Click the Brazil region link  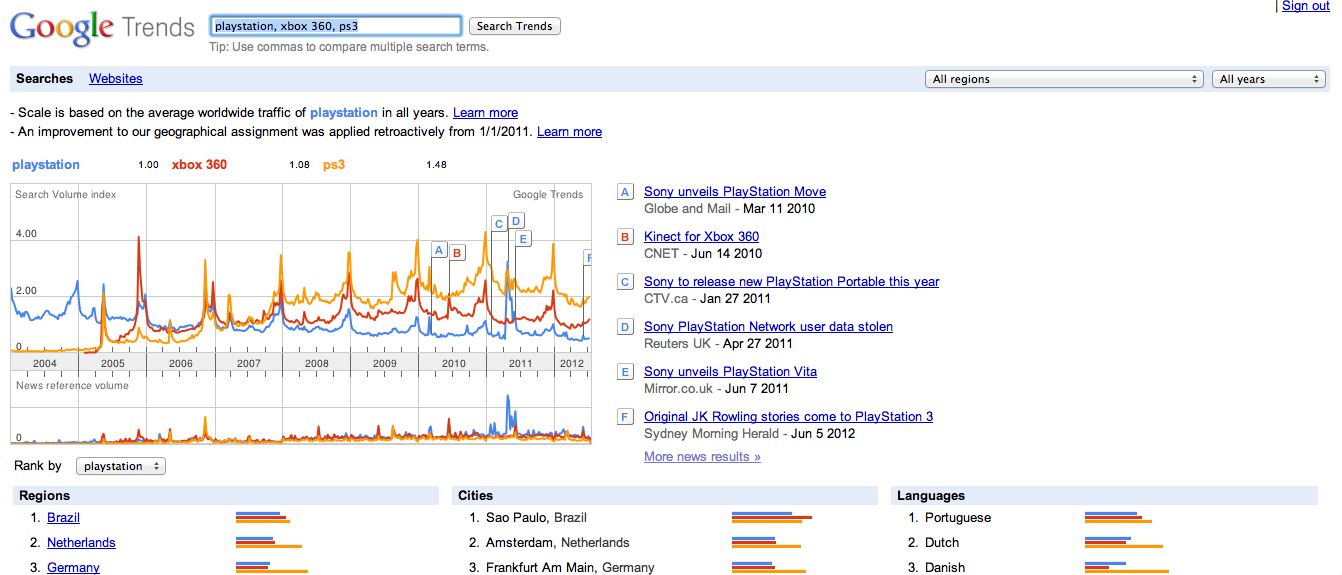click(63, 518)
